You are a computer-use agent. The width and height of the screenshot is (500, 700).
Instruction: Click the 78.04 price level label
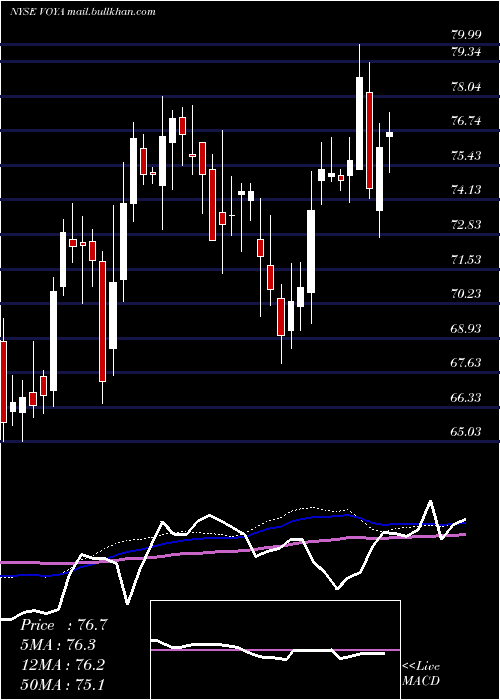tap(466, 86)
